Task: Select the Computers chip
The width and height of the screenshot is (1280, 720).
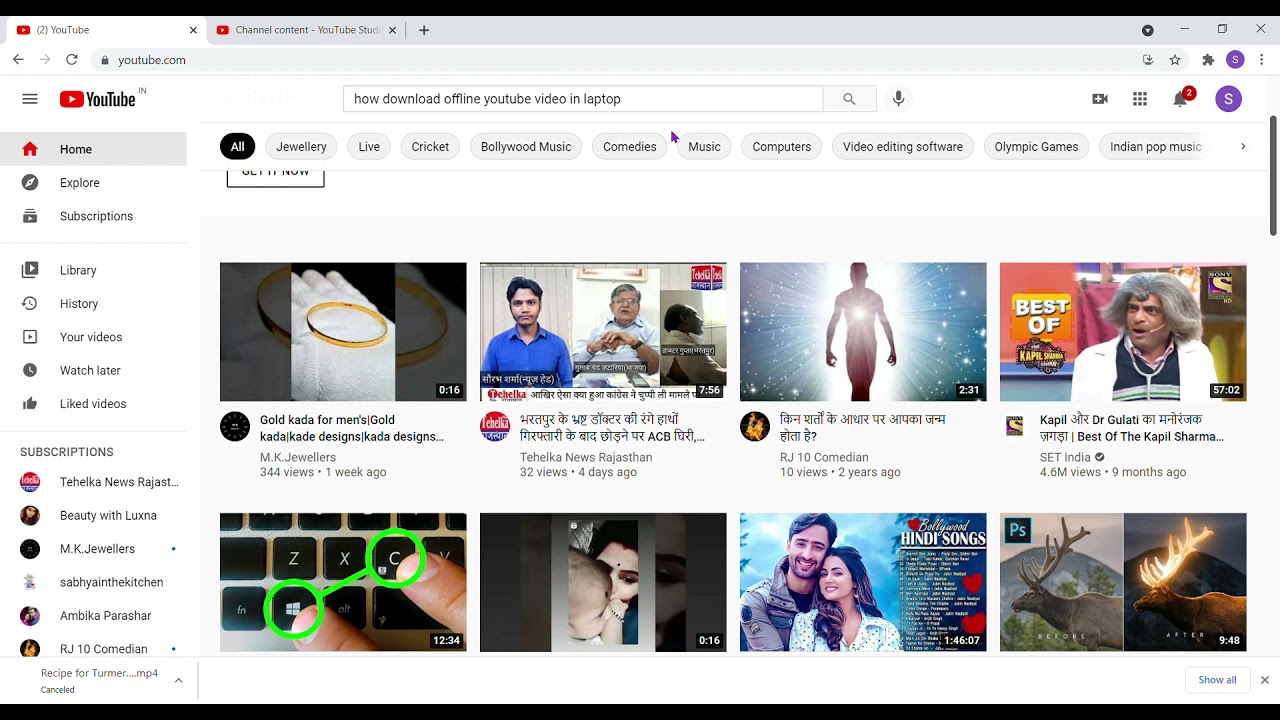Action: click(x=782, y=147)
